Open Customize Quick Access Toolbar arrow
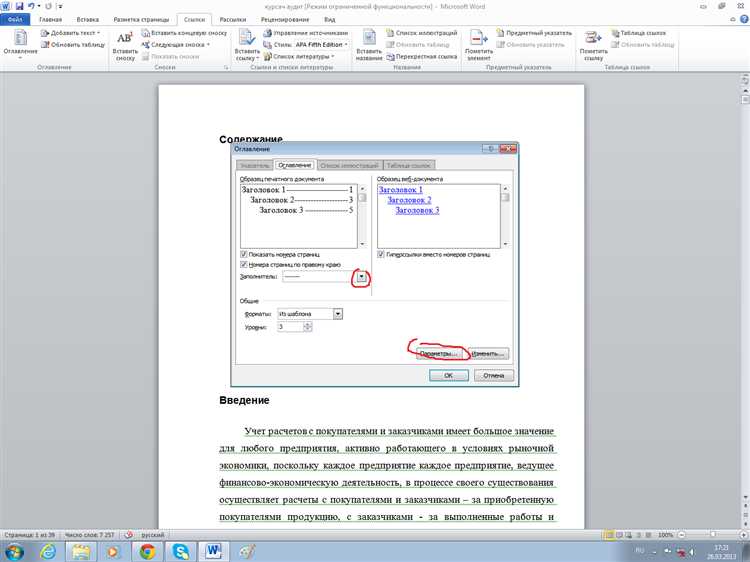This screenshot has height=562, width=750. point(59,7)
